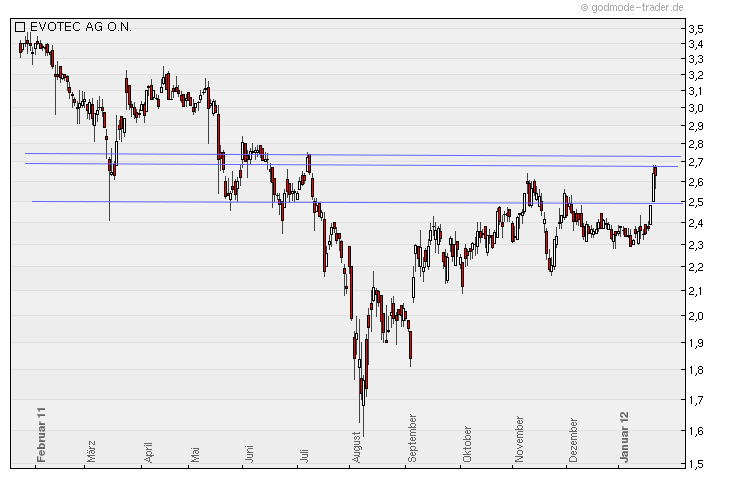Click the 3,3 price axis value
The height and width of the screenshot is (481, 730).
point(696,60)
